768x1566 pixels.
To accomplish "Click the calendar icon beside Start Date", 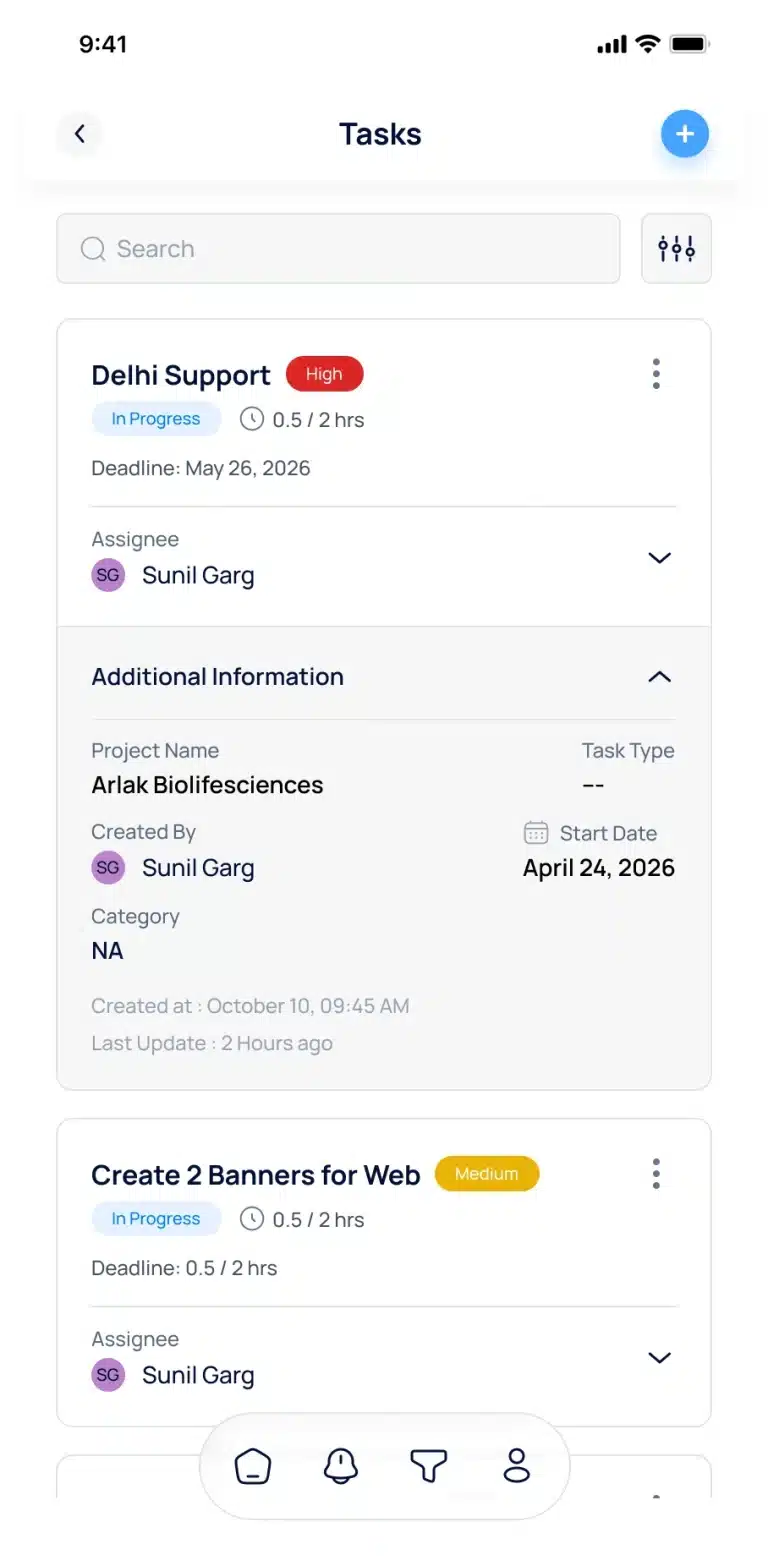I will pyautogui.click(x=536, y=832).
